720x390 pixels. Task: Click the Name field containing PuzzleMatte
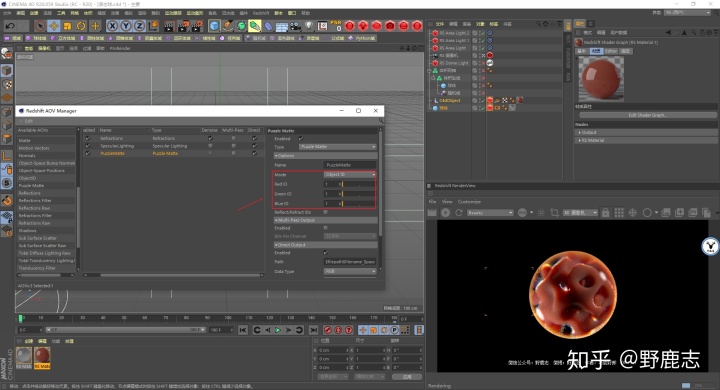coord(350,164)
